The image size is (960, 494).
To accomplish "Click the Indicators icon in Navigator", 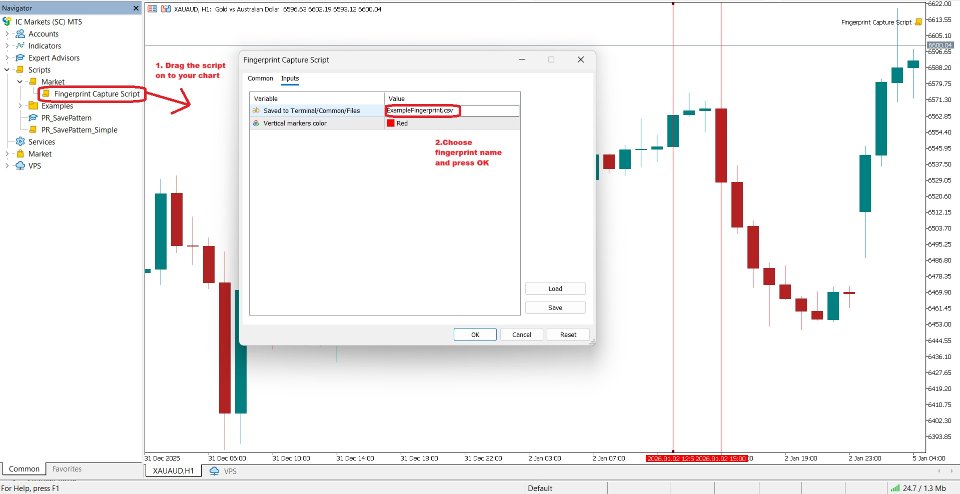I will [20, 46].
